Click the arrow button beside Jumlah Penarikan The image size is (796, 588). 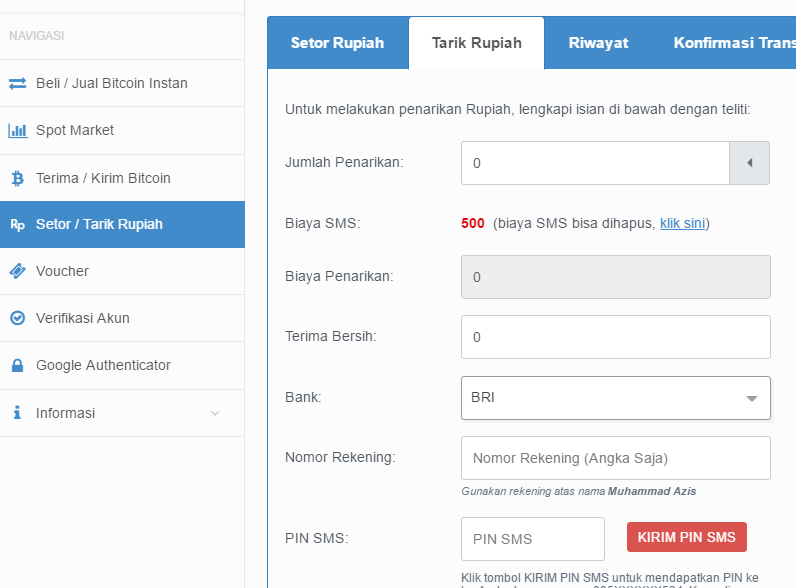(750, 163)
